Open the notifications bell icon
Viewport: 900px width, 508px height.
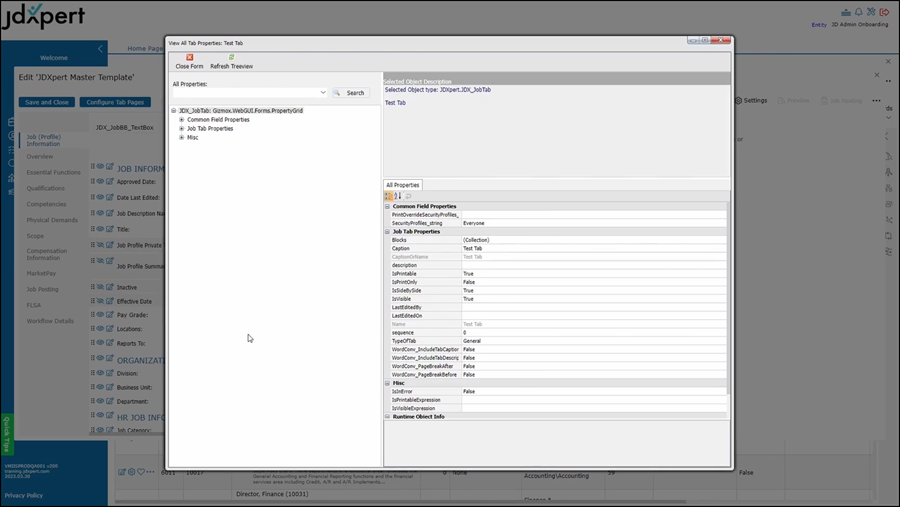(859, 12)
